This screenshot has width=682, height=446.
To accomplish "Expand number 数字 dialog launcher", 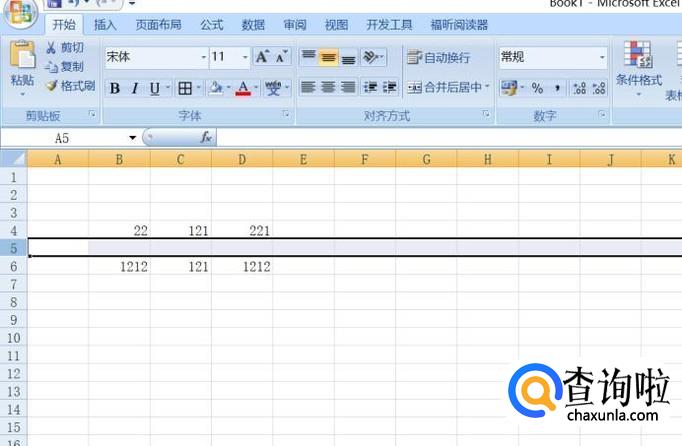I will (x=602, y=114).
